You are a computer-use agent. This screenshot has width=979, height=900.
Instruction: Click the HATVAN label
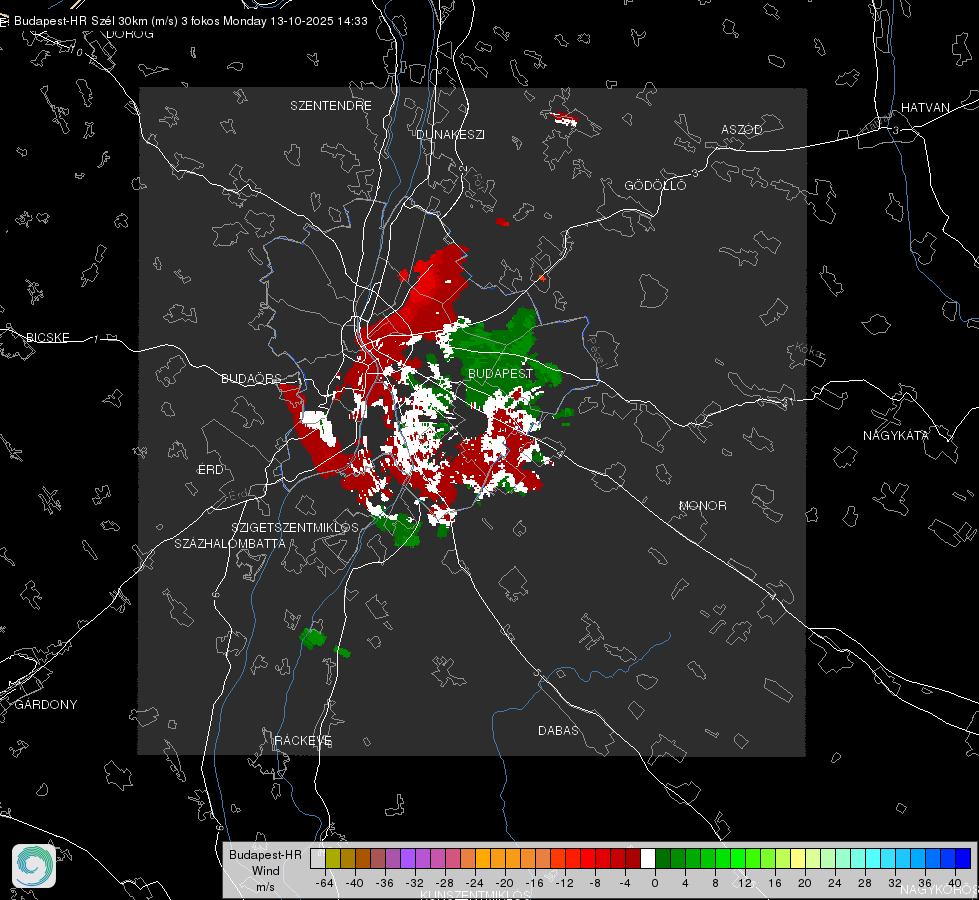[x=925, y=108]
